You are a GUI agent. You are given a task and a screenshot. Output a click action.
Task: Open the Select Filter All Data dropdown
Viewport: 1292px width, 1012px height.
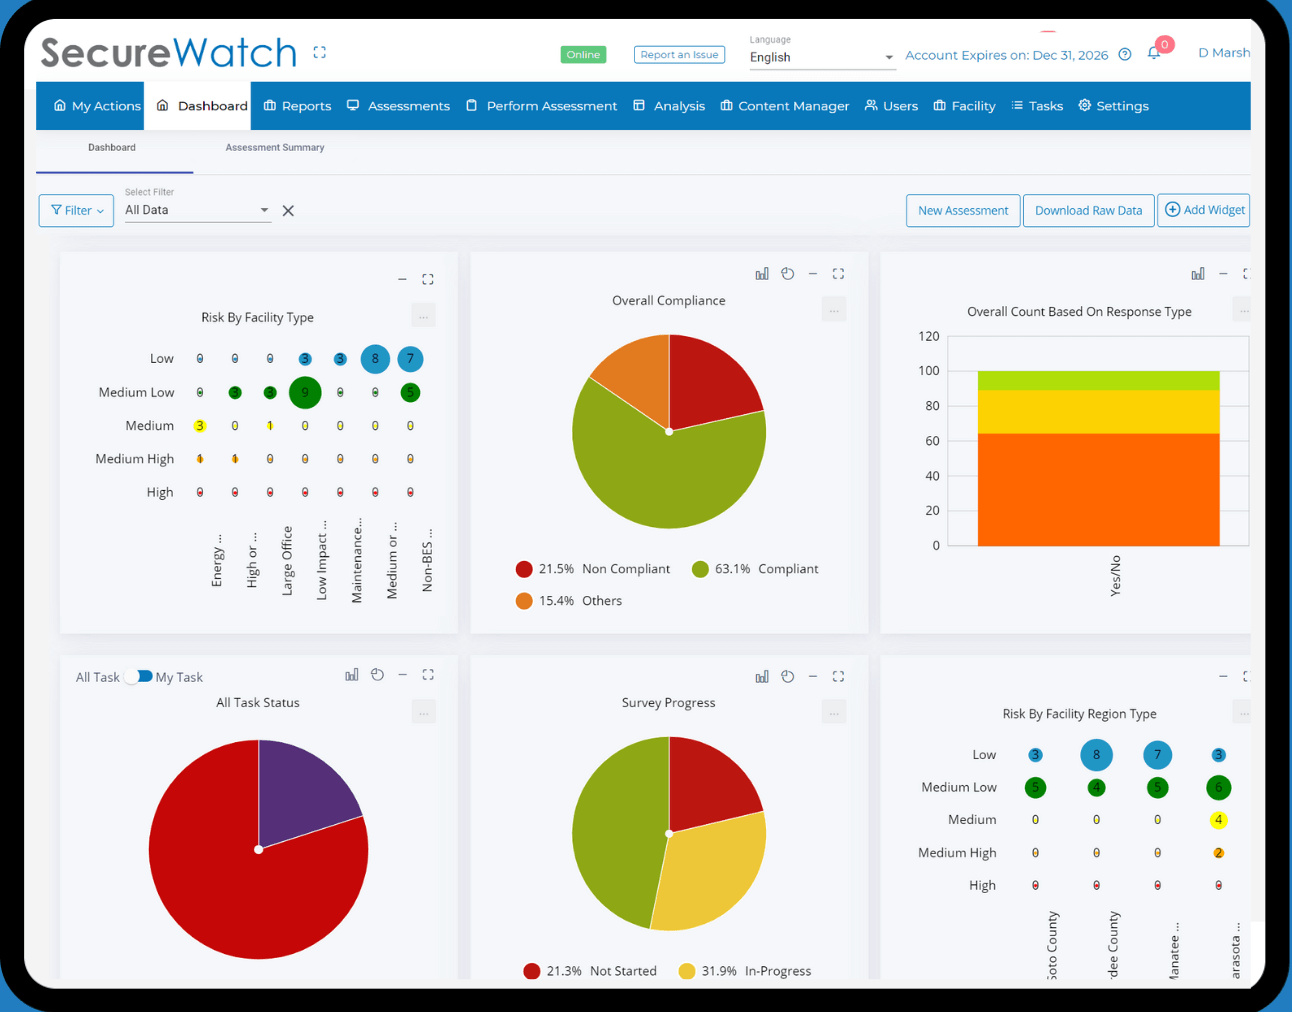197,210
